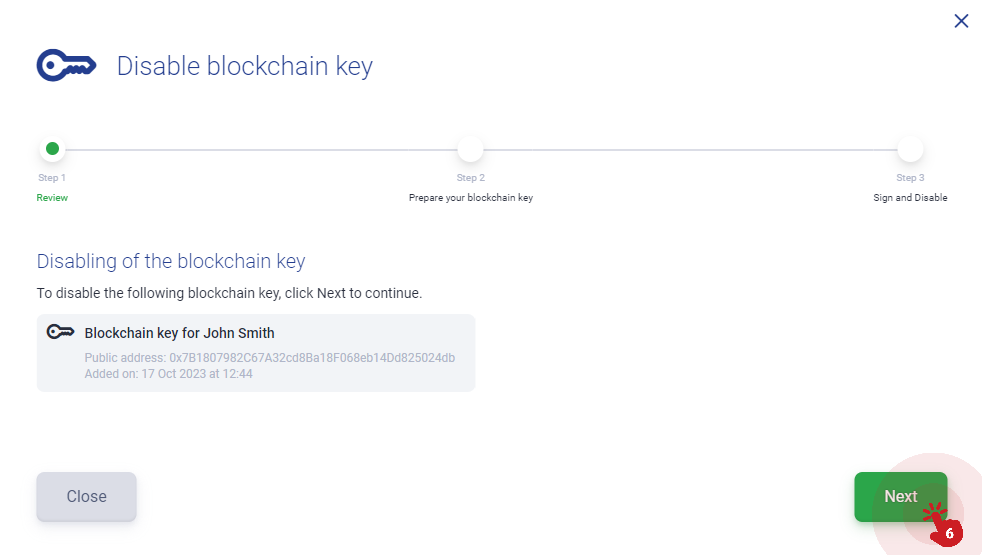Image resolution: width=982 pixels, height=555 pixels.
Task: Click the Step 2 caption text
Action: [x=471, y=178]
